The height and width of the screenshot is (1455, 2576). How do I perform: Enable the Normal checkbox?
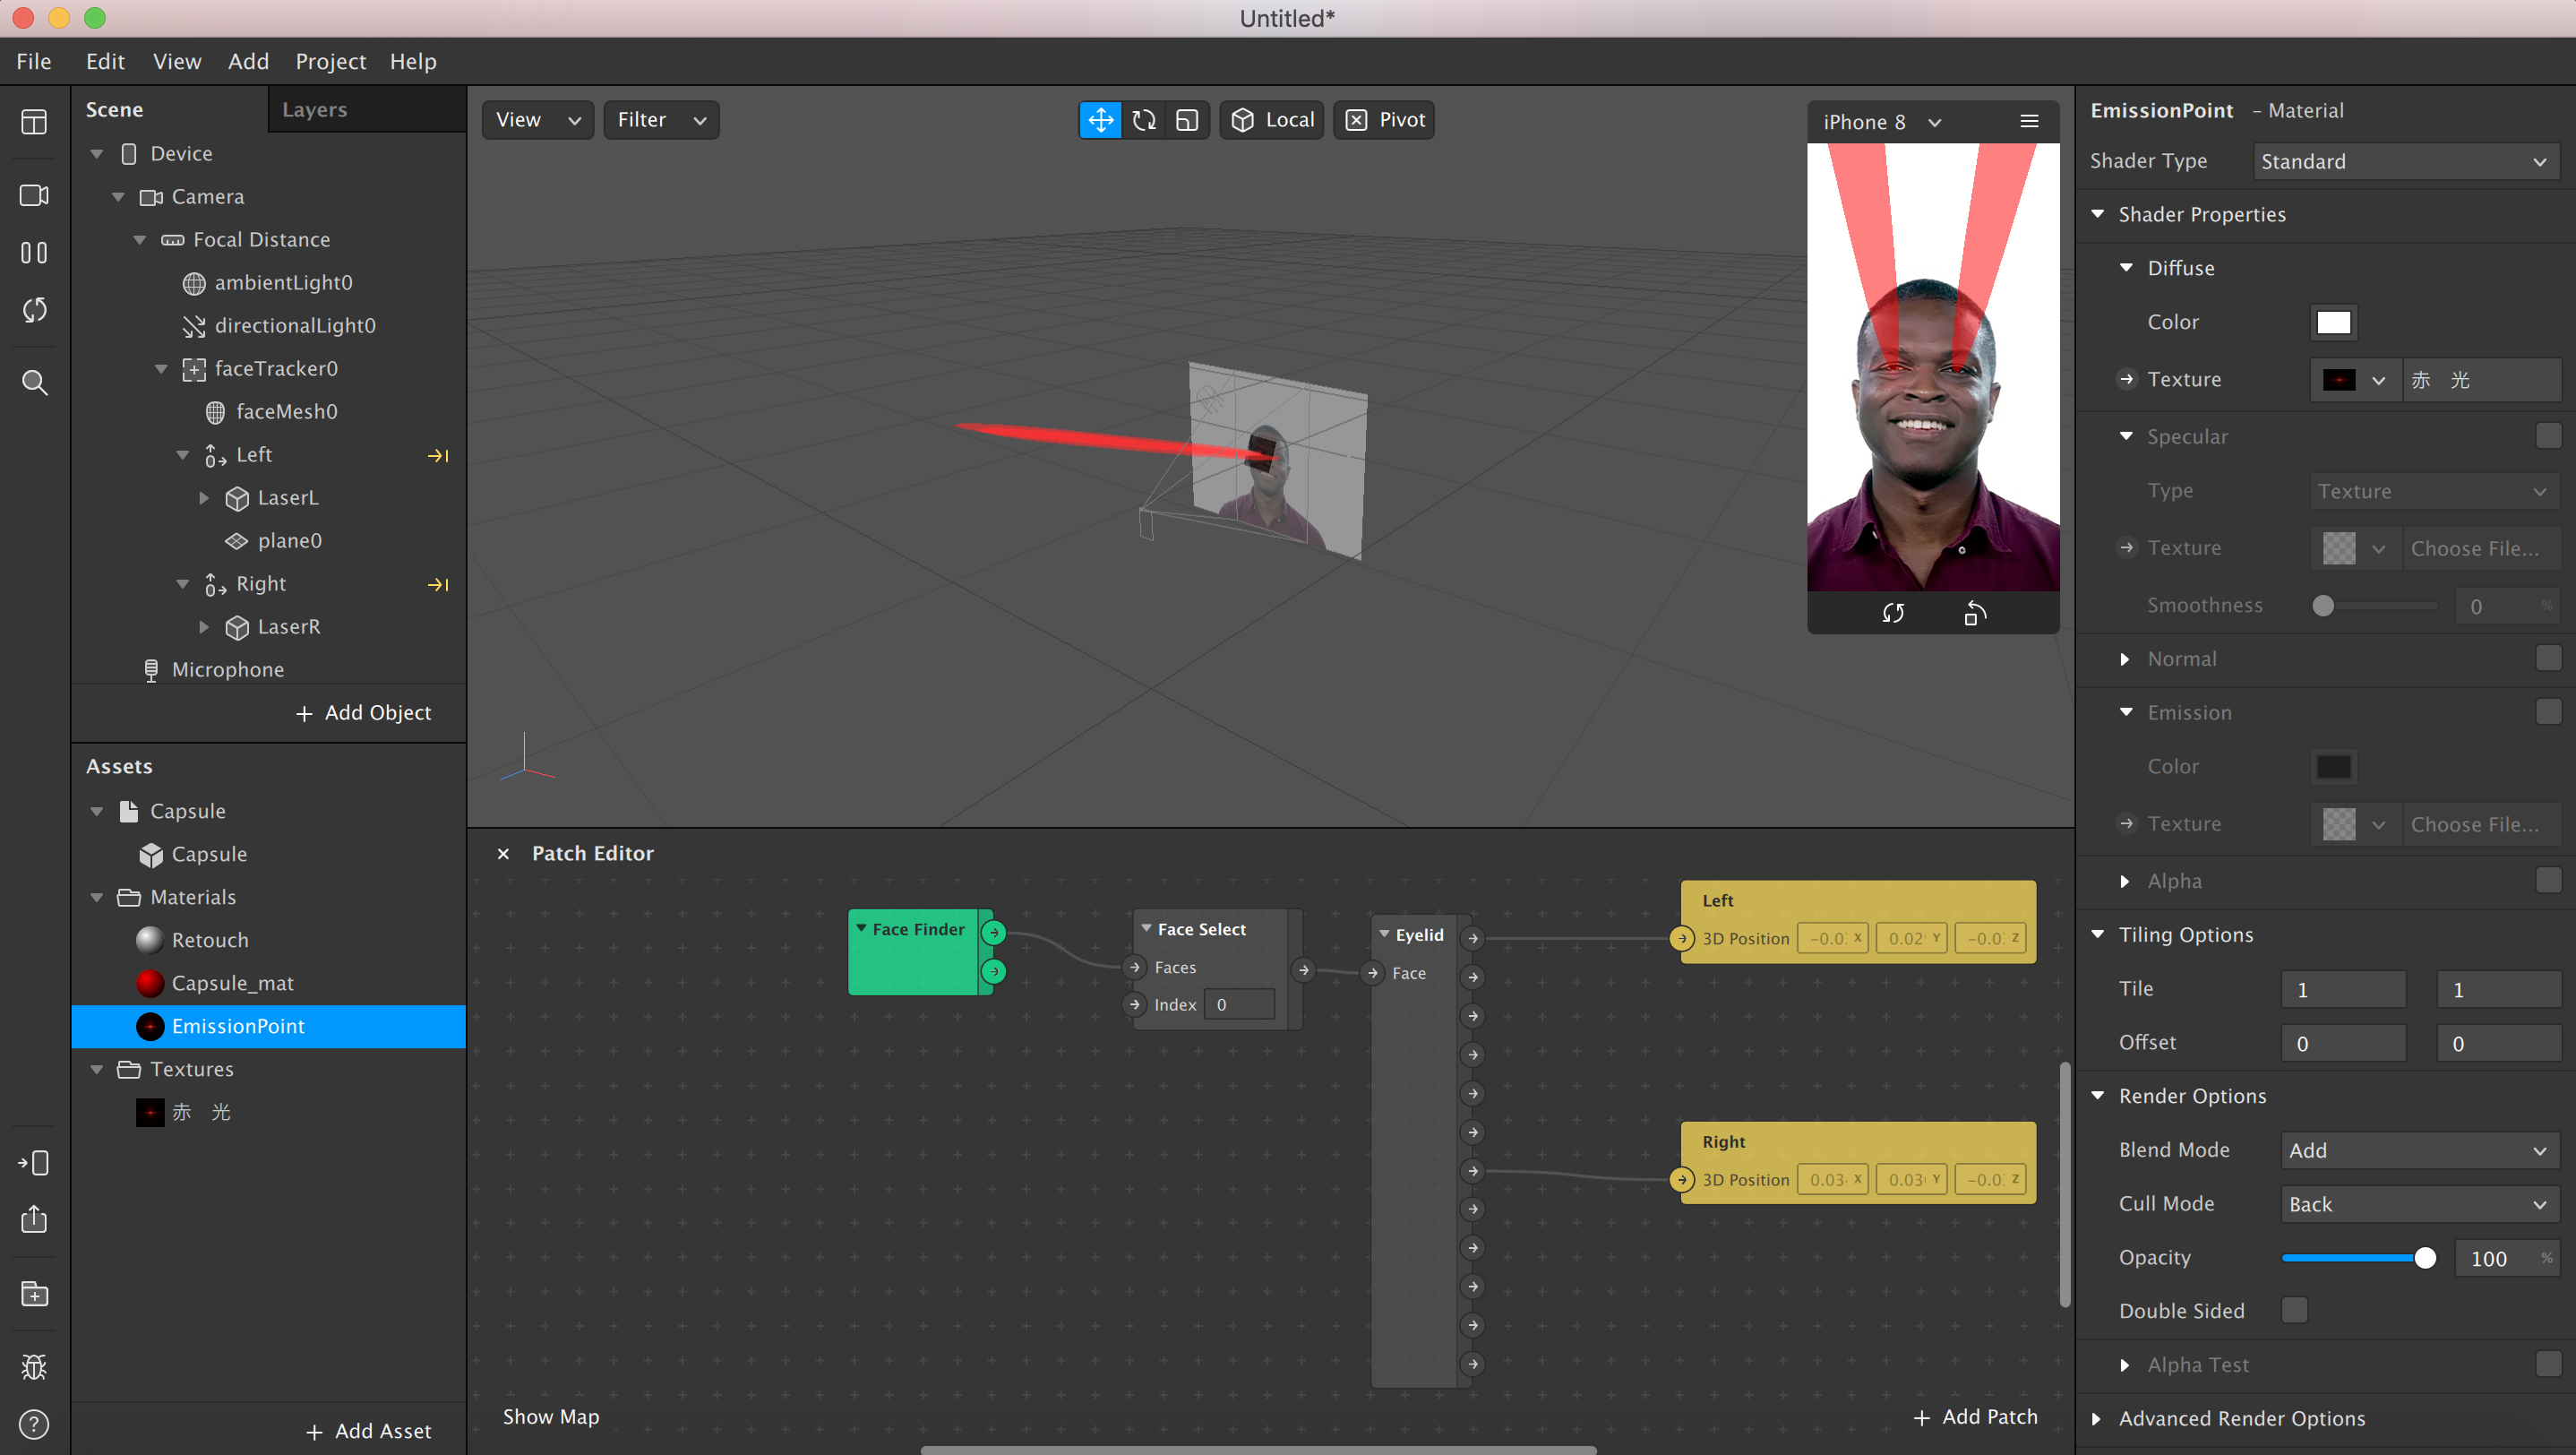pyautogui.click(x=2549, y=658)
